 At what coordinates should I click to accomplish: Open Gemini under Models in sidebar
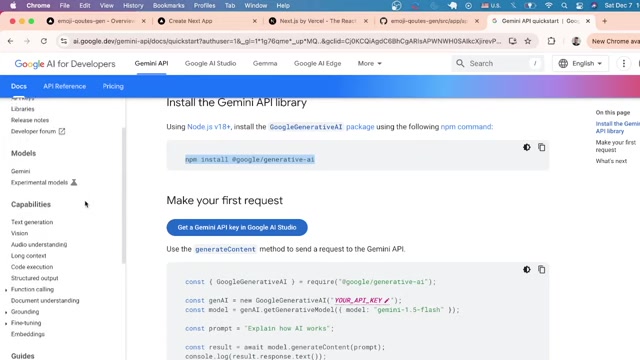point(20,171)
